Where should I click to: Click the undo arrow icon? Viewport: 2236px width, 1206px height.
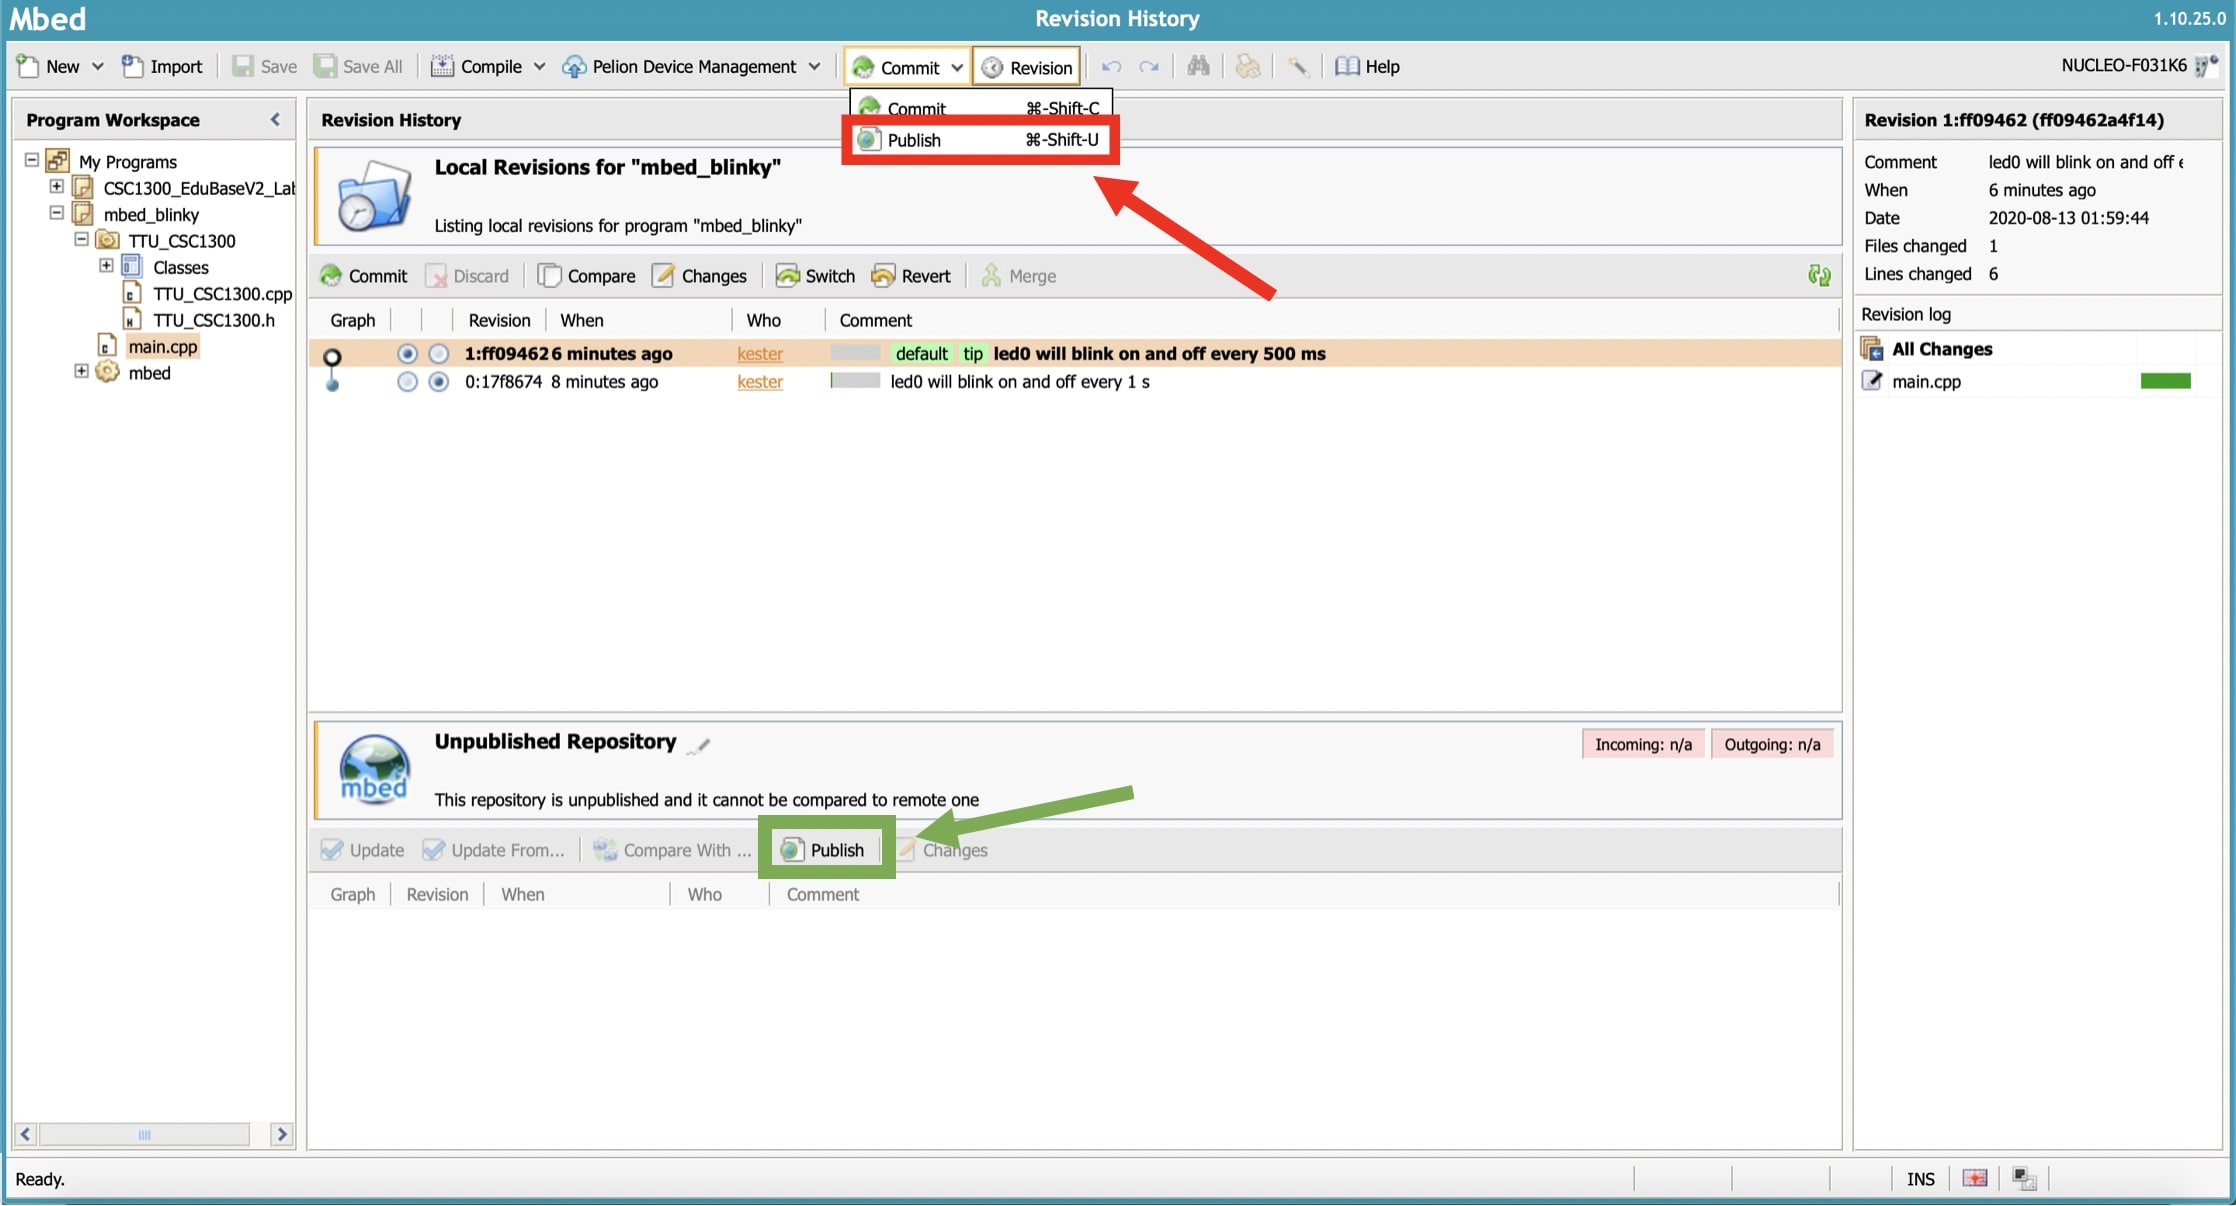click(1111, 66)
